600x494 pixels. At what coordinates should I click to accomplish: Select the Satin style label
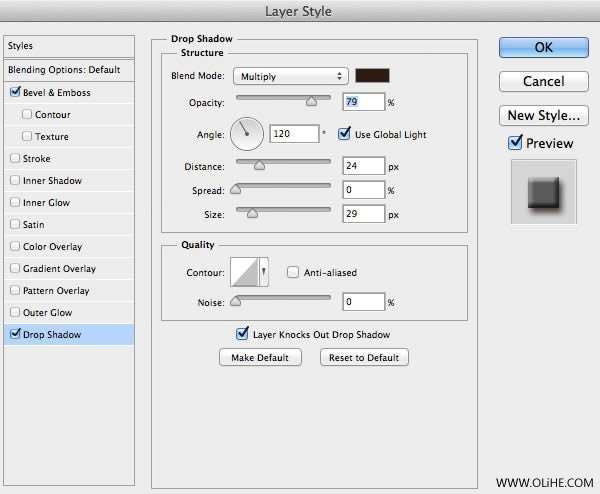click(34, 225)
